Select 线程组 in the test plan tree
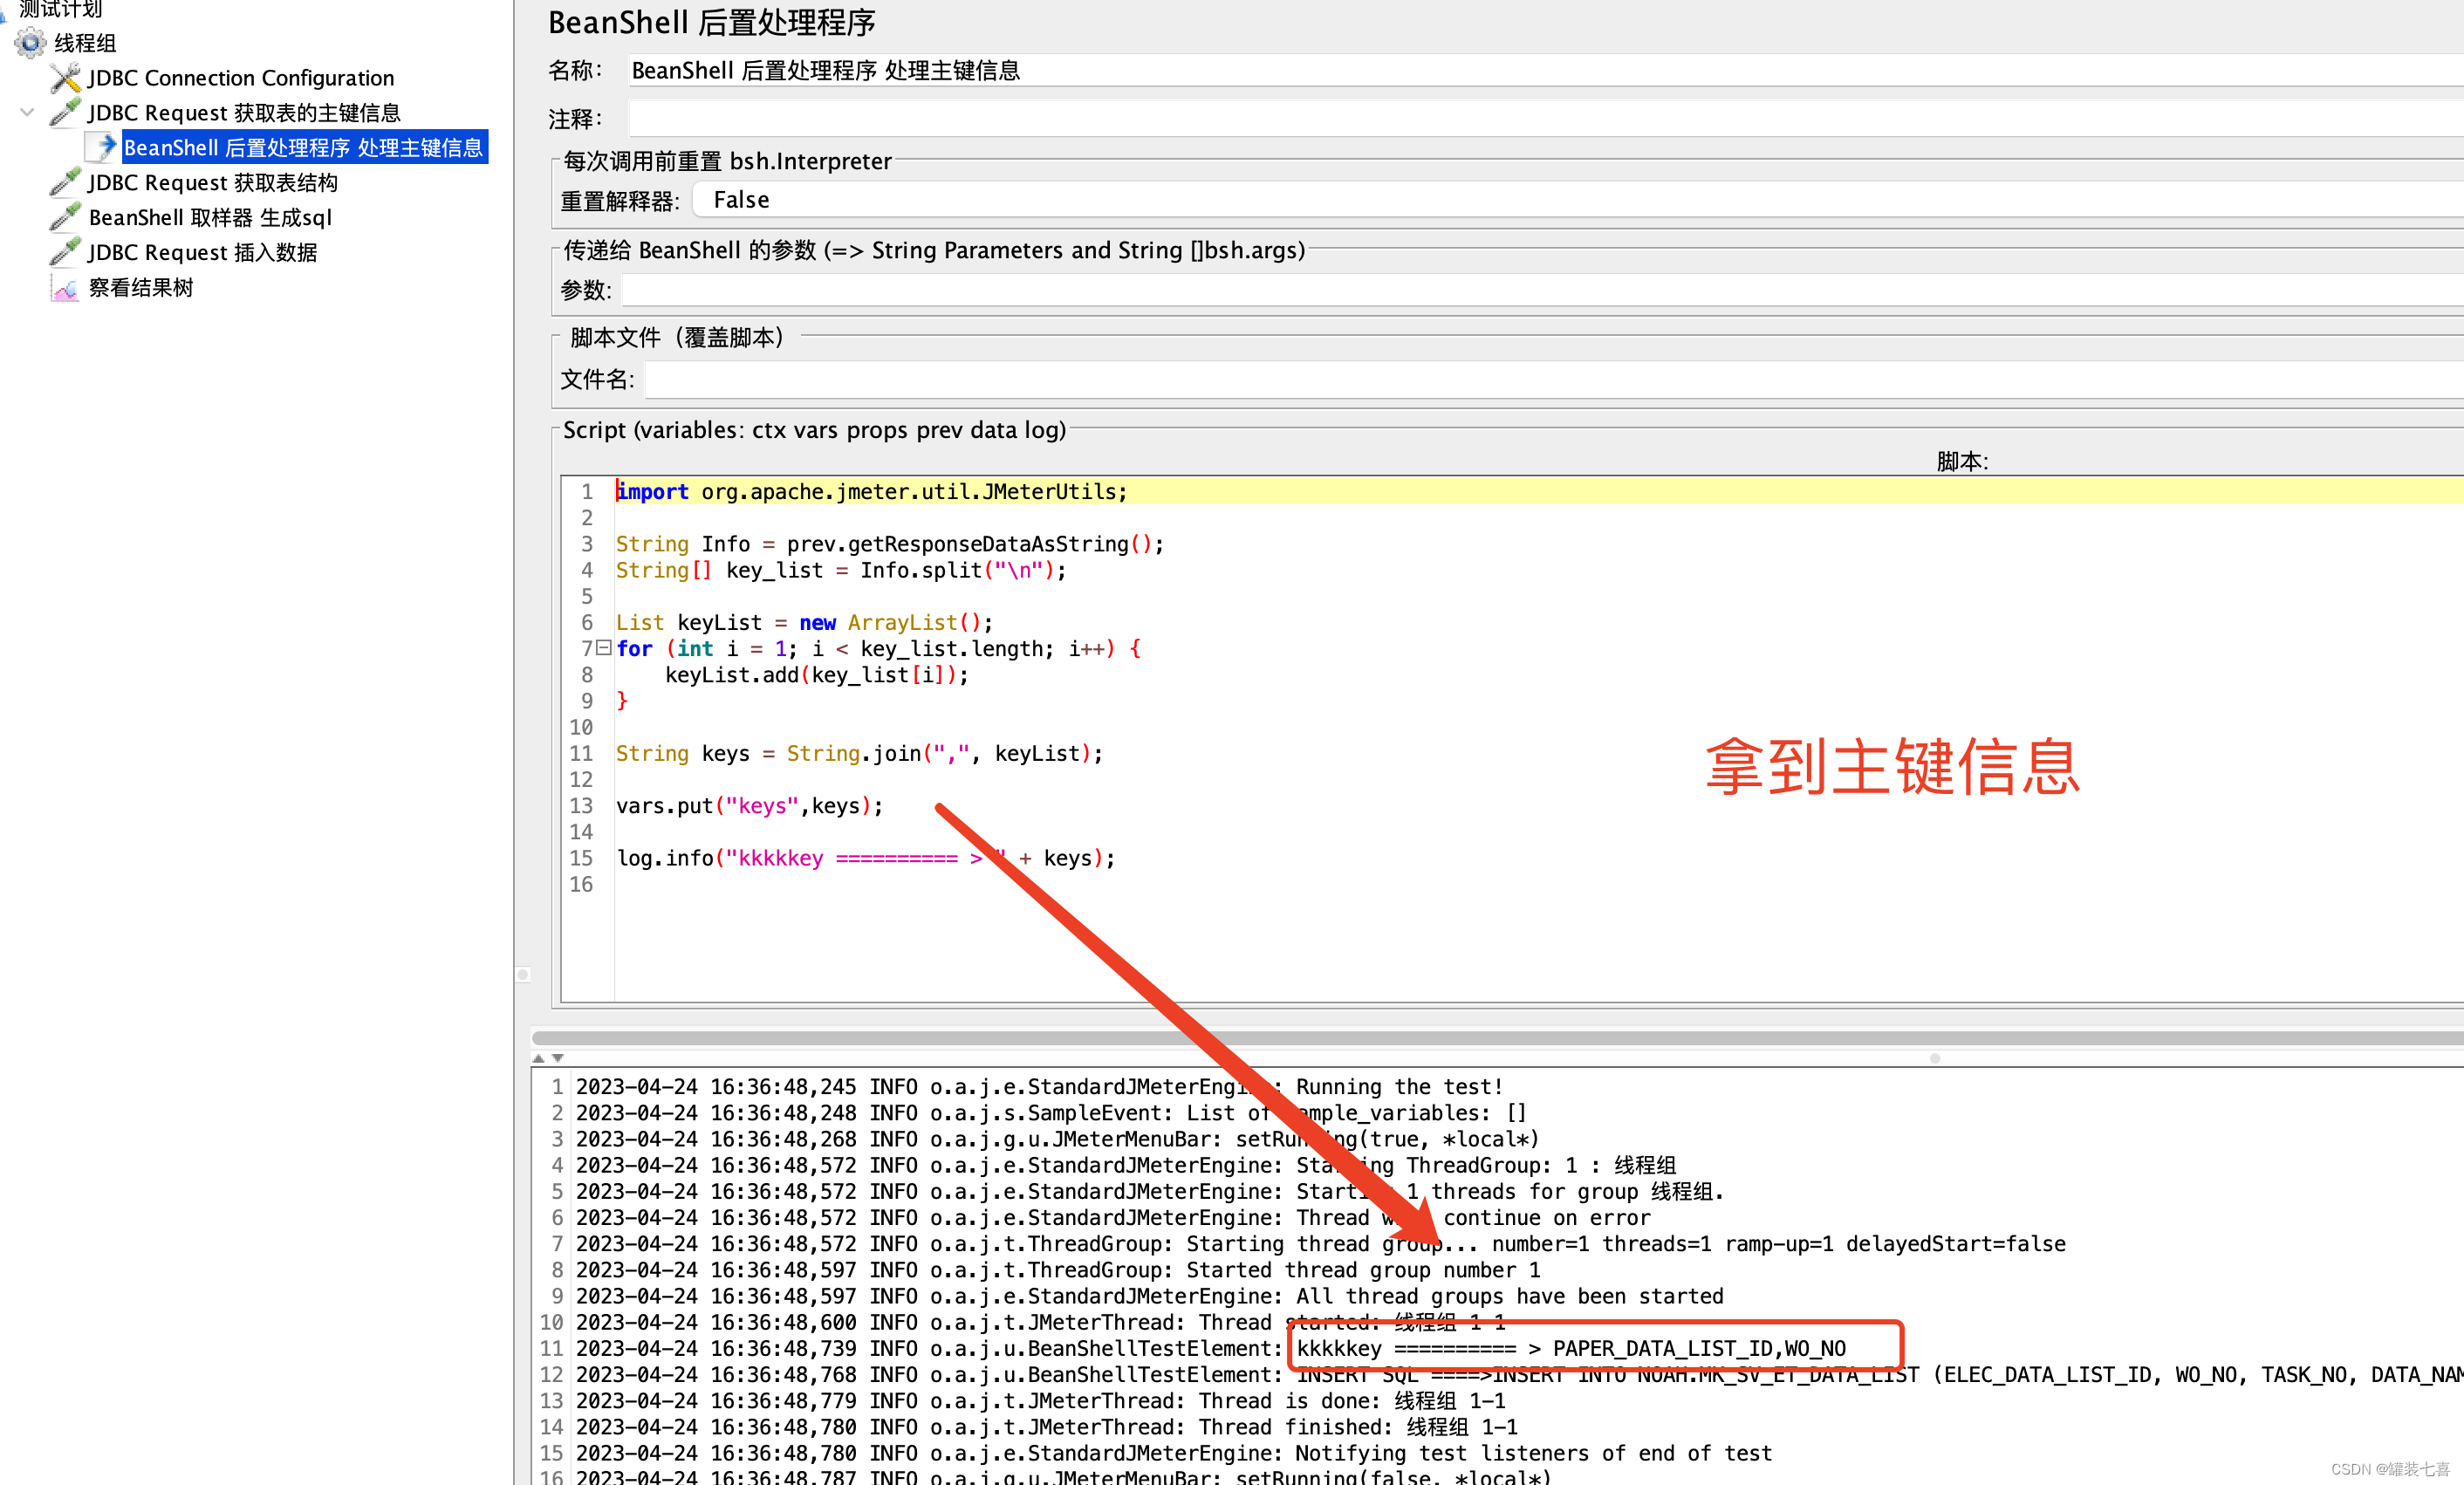Image resolution: width=2464 pixels, height=1485 pixels. click(85, 43)
